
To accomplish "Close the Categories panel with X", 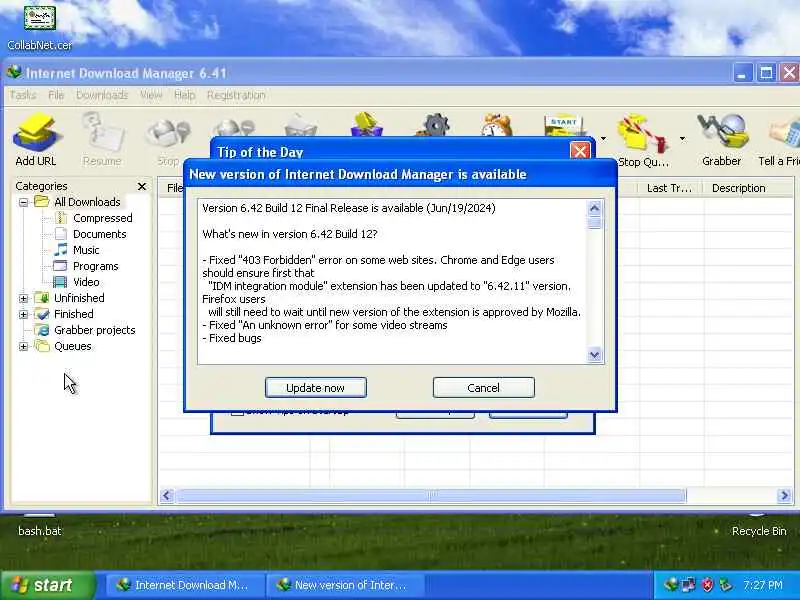I will click(142, 186).
